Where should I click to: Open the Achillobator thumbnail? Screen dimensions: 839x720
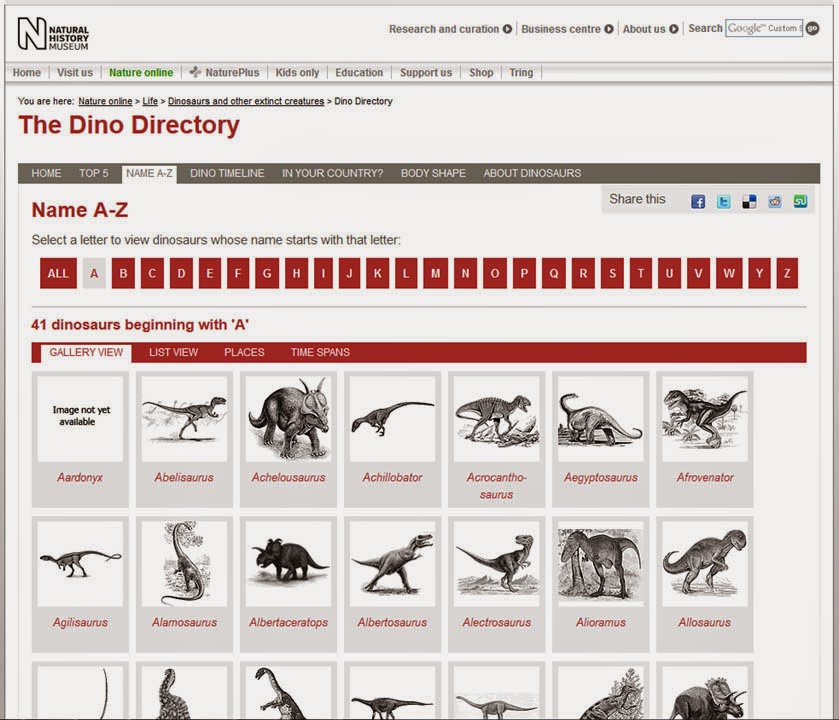tap(392, 418)
